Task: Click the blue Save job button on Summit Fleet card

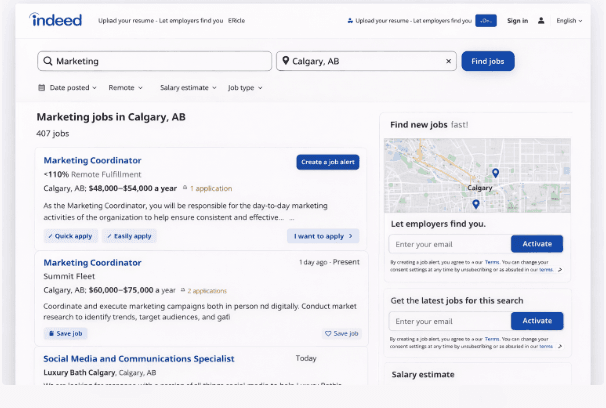Action: pyautogui.click(x=66, y=333)
